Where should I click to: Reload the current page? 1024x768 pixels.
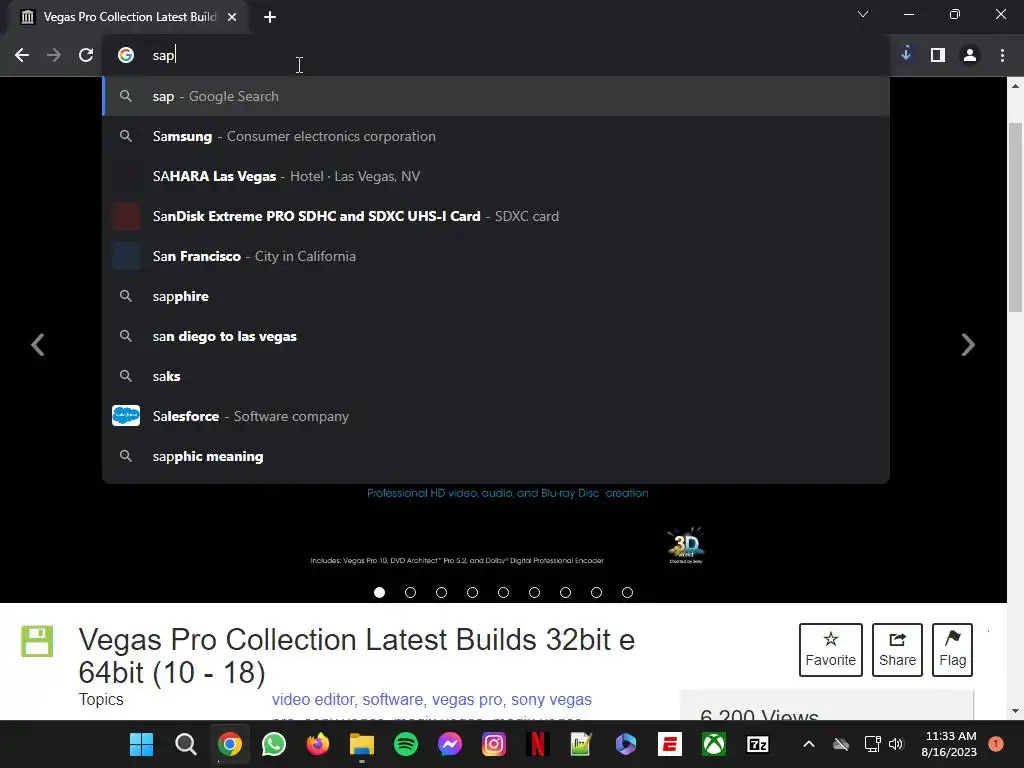86,56
